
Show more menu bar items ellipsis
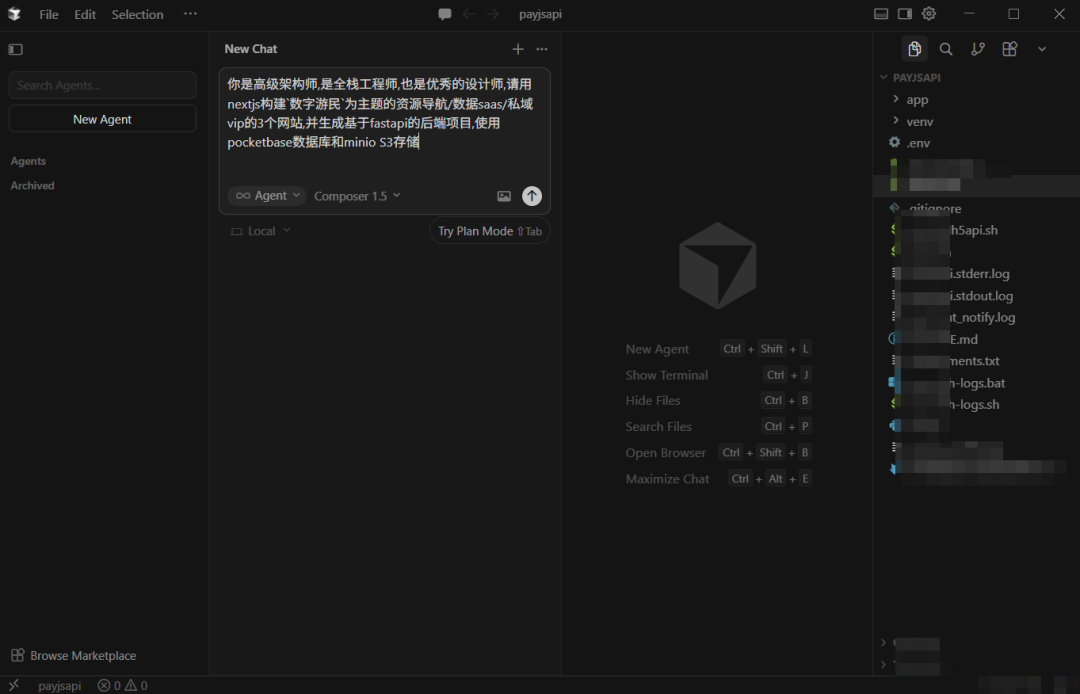[x=190, y=14]
